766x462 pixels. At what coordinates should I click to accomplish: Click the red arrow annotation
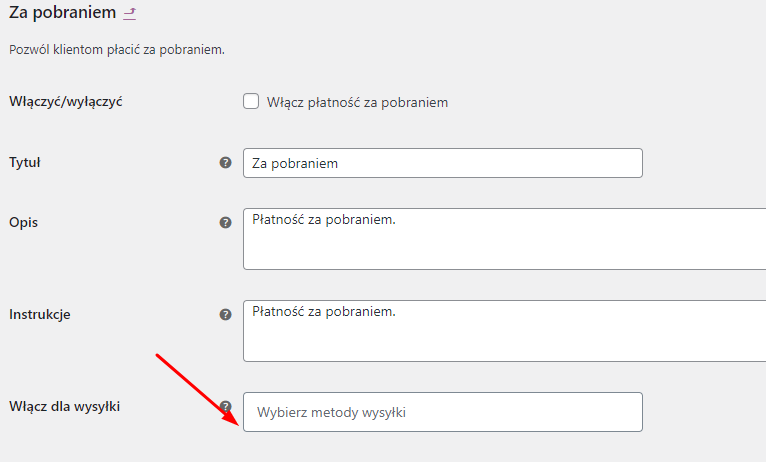(197, 390)
